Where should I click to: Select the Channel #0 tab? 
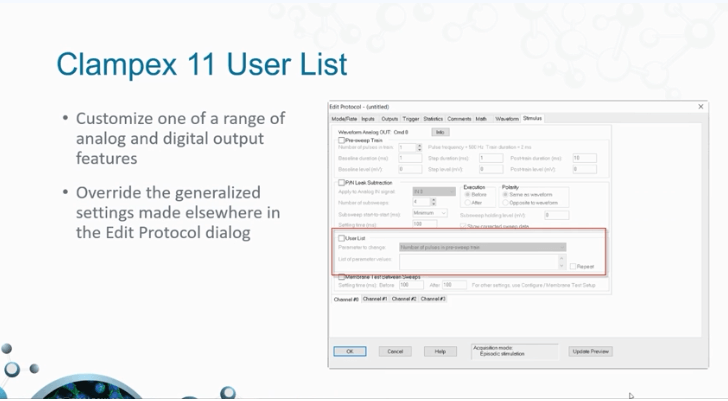pyautogui.click(x=346, y=299)
